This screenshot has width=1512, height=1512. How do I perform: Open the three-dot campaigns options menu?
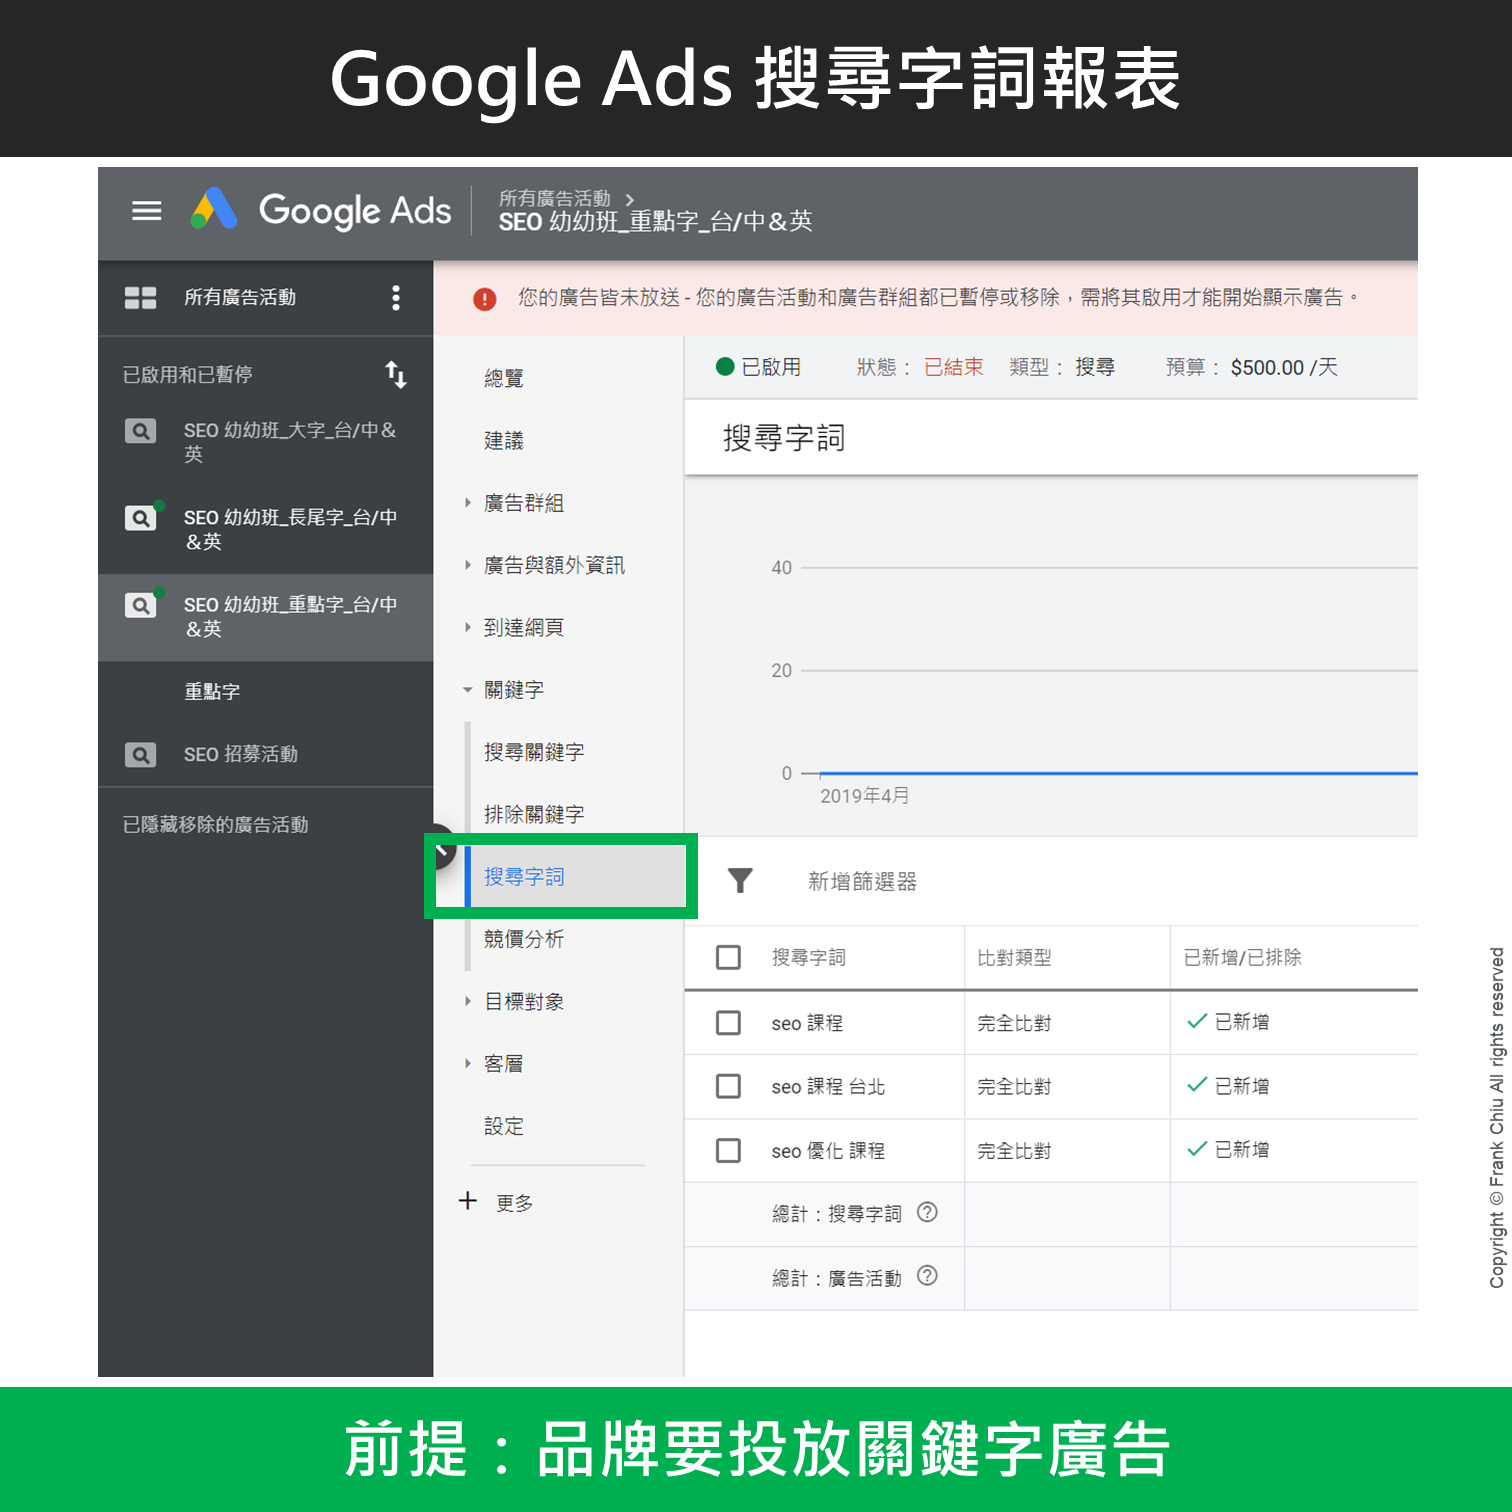396,298
